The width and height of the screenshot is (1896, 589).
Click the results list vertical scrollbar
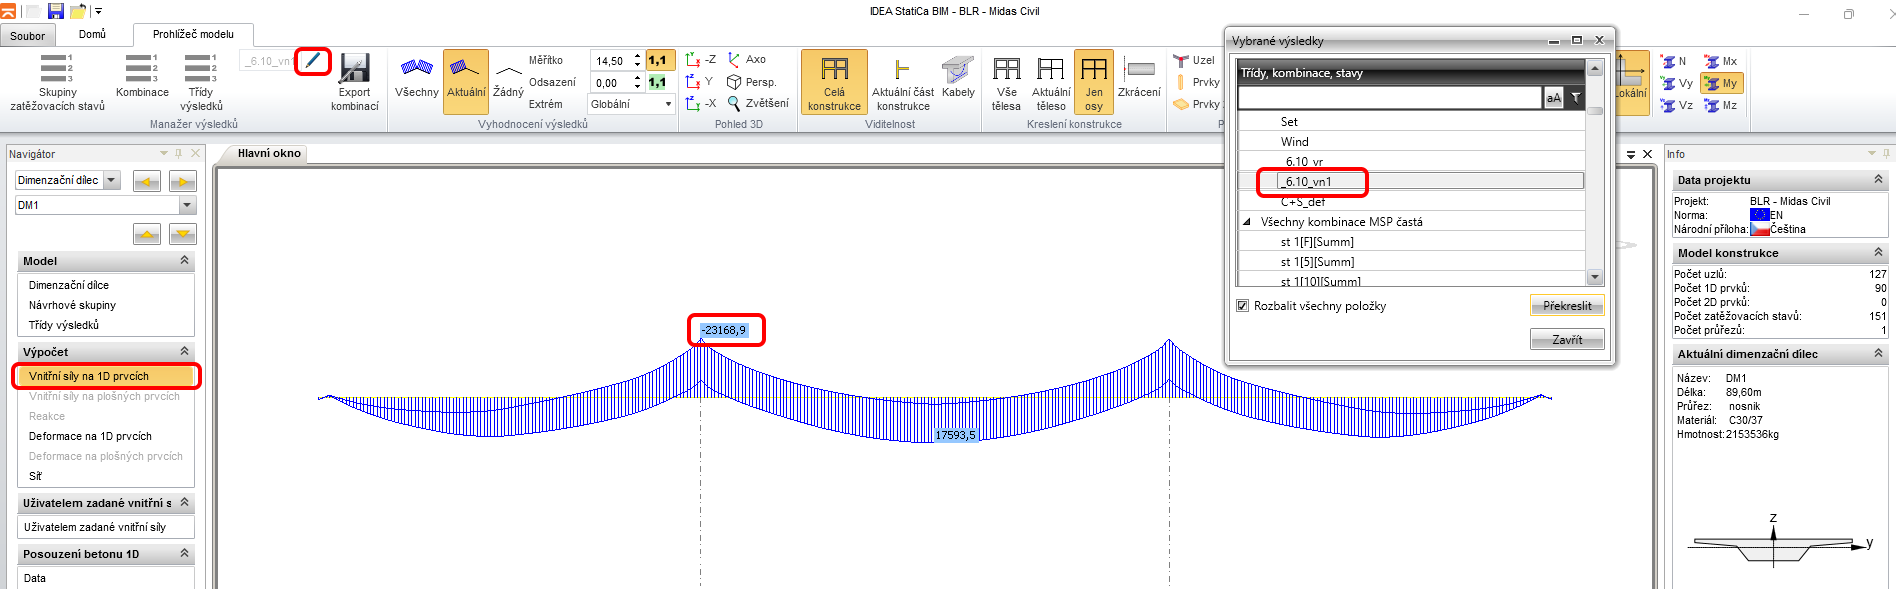[x=1595, y=180]
